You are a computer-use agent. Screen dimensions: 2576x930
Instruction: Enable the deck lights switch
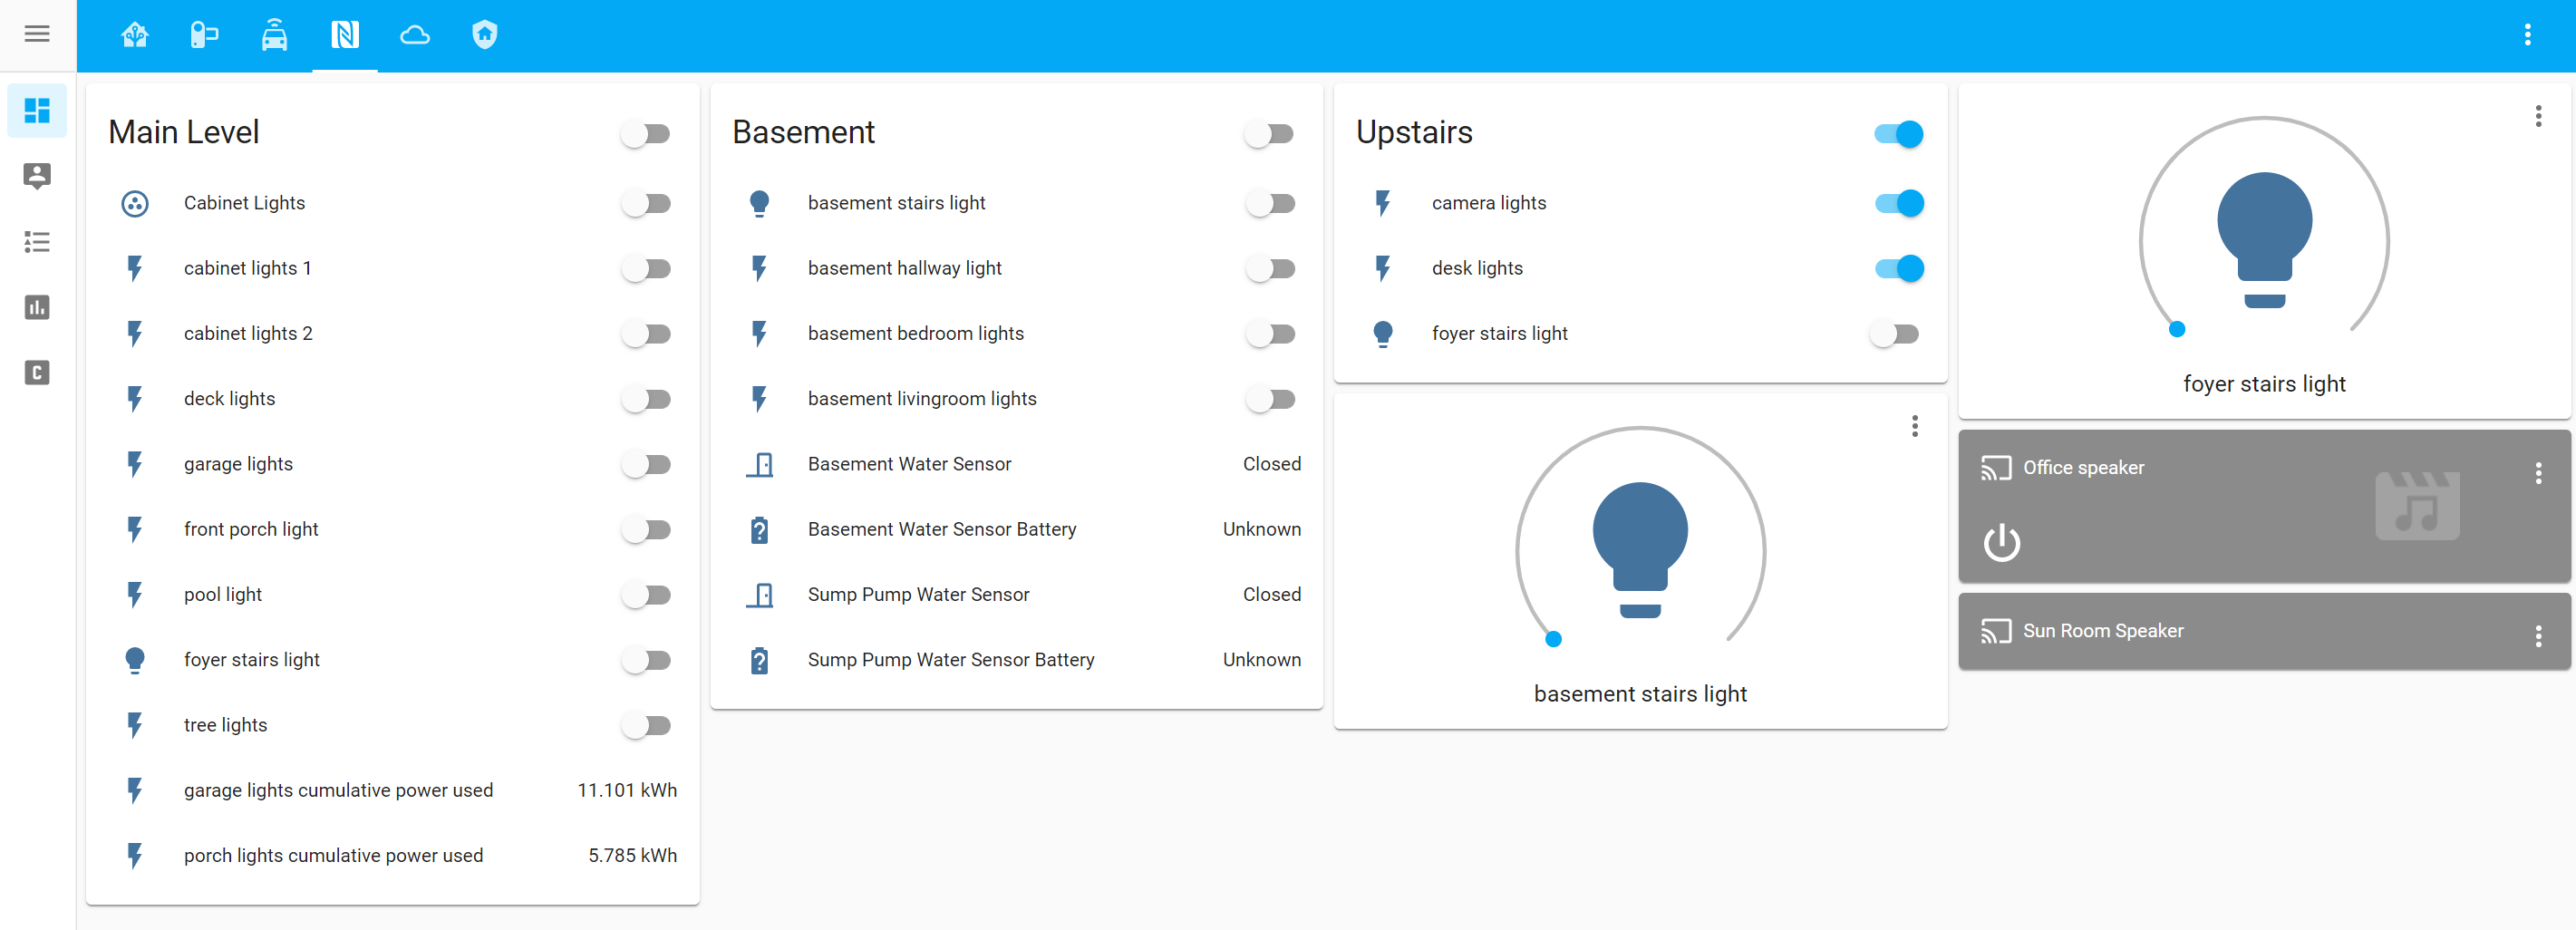(x=645, y=399)
